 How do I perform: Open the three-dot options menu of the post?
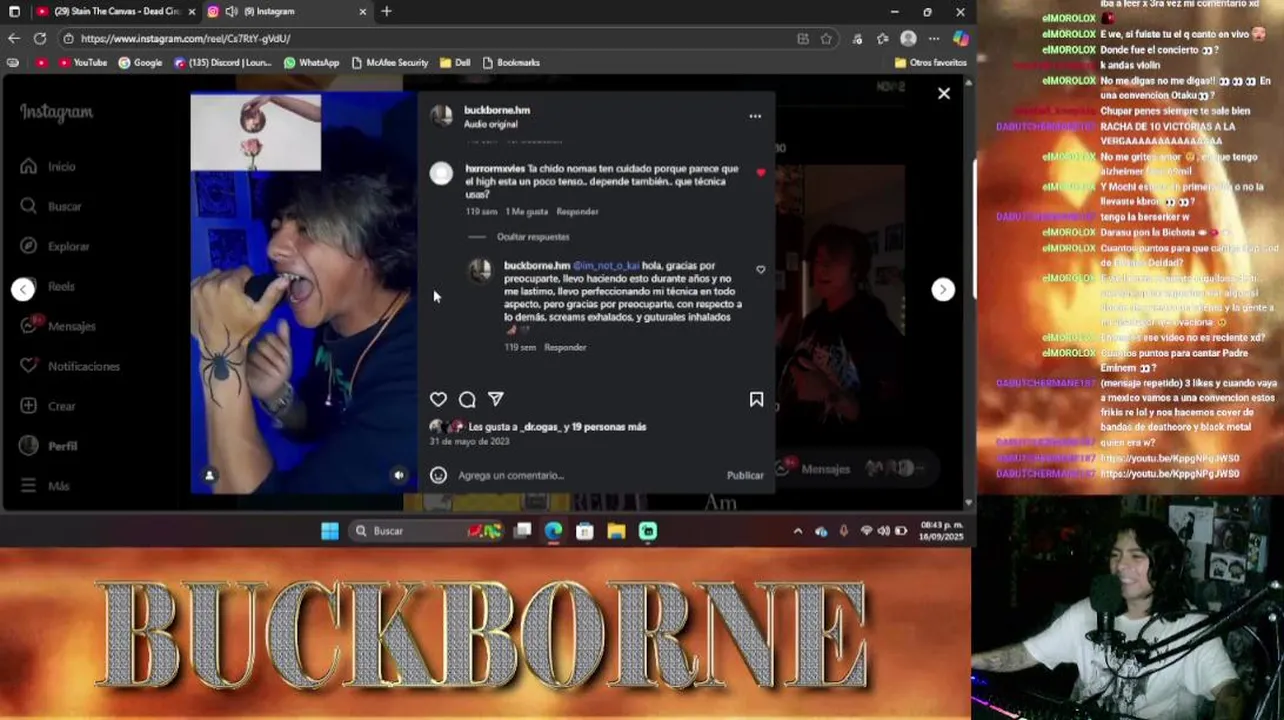(755, 116)
